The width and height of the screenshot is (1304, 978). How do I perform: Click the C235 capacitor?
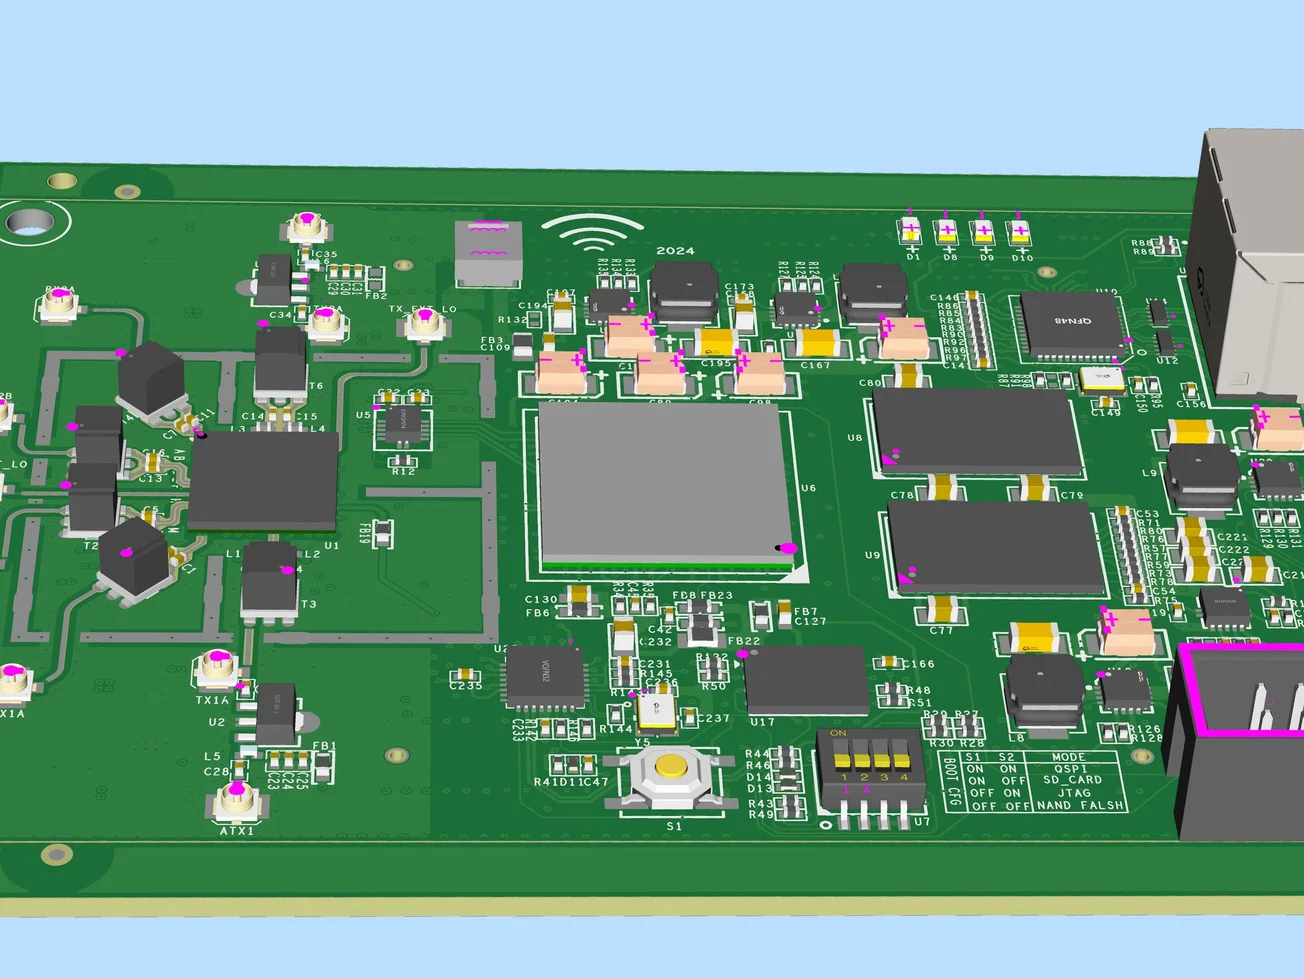click(465, 675)
